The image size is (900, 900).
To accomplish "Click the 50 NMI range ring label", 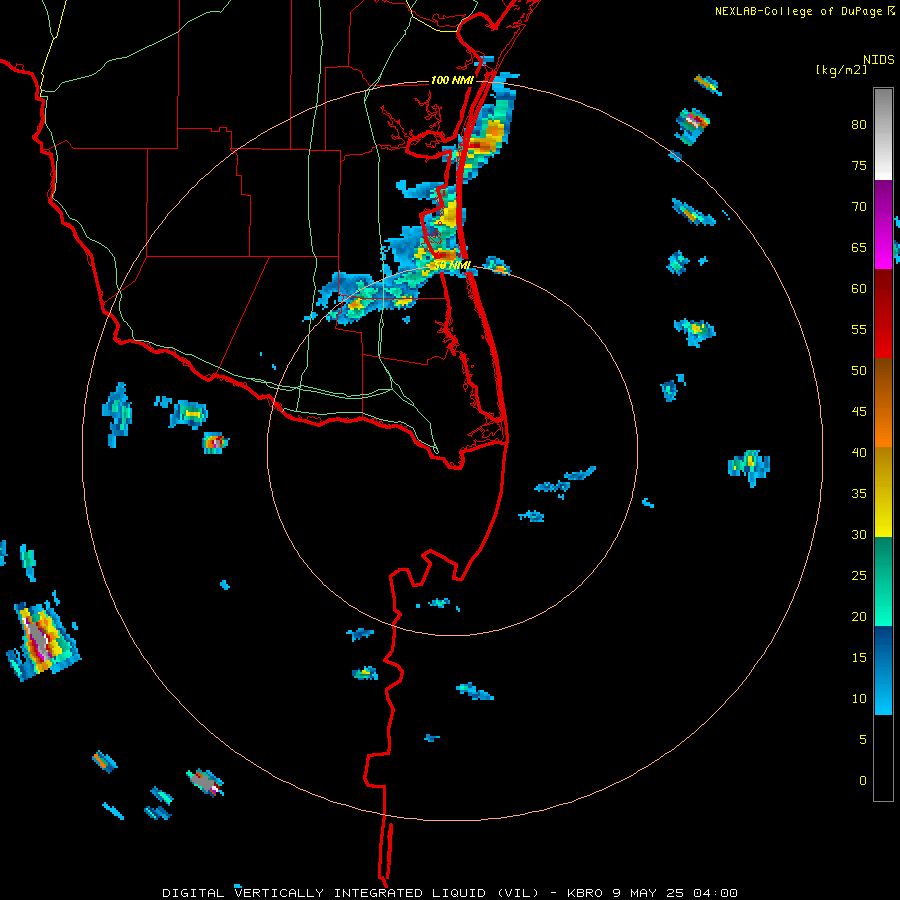I will click(x=452, y=265).
